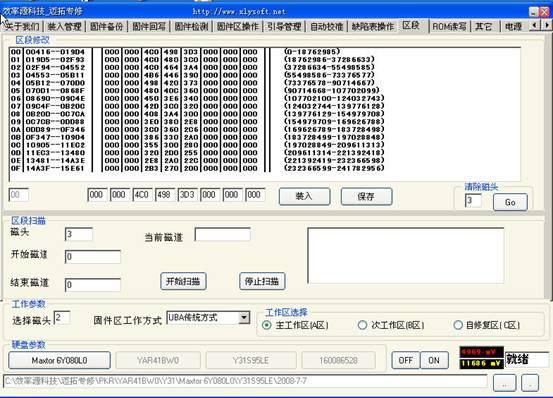Screen dimensions: 553x398
Task: Select 主工作区(A区) radio button
Action: pos(267,325)
